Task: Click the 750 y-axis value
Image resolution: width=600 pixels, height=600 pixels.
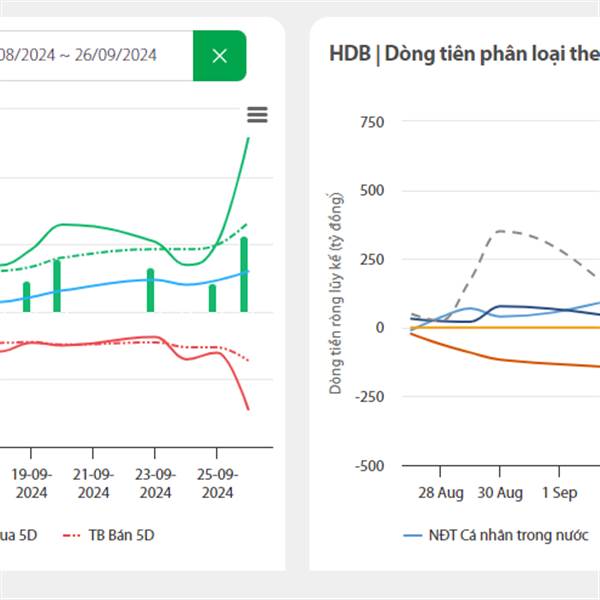Action: pyautogui.click(x=370, y=122)
